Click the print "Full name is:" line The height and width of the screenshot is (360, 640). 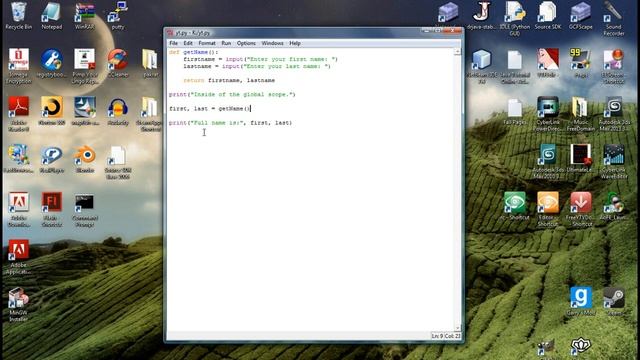coord(231,122)
